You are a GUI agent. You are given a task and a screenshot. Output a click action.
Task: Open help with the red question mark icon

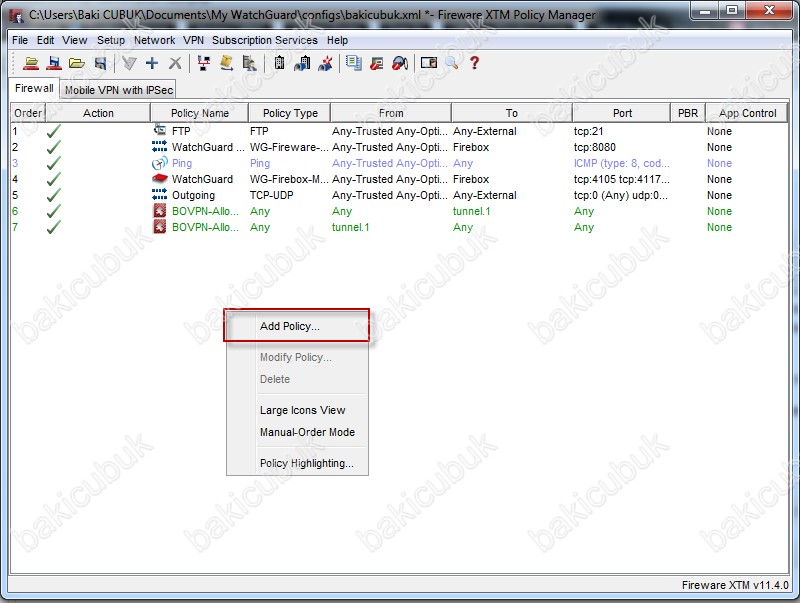[474, 63]
